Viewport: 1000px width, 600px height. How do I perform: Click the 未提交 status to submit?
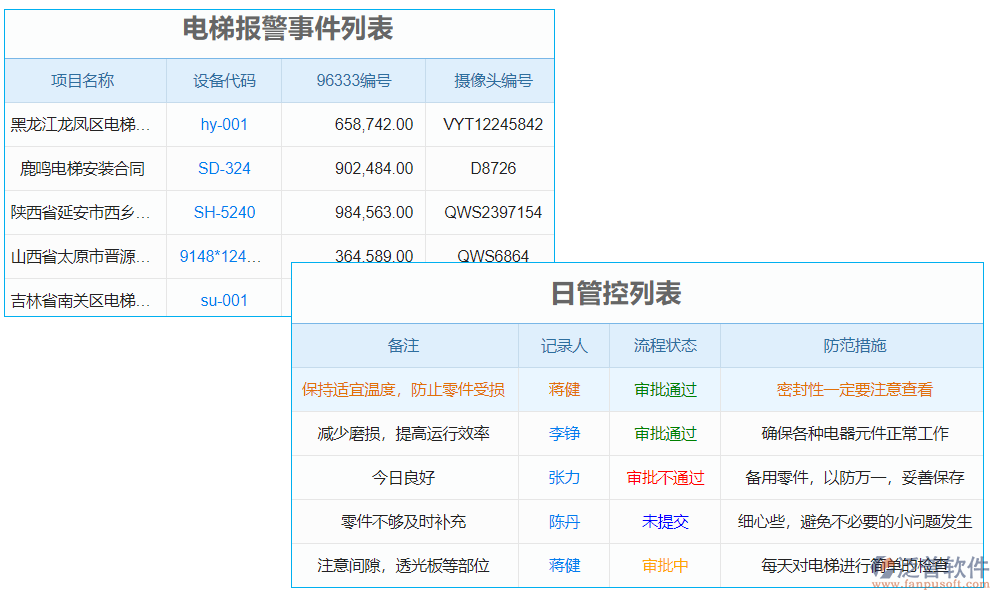[665, 521]
